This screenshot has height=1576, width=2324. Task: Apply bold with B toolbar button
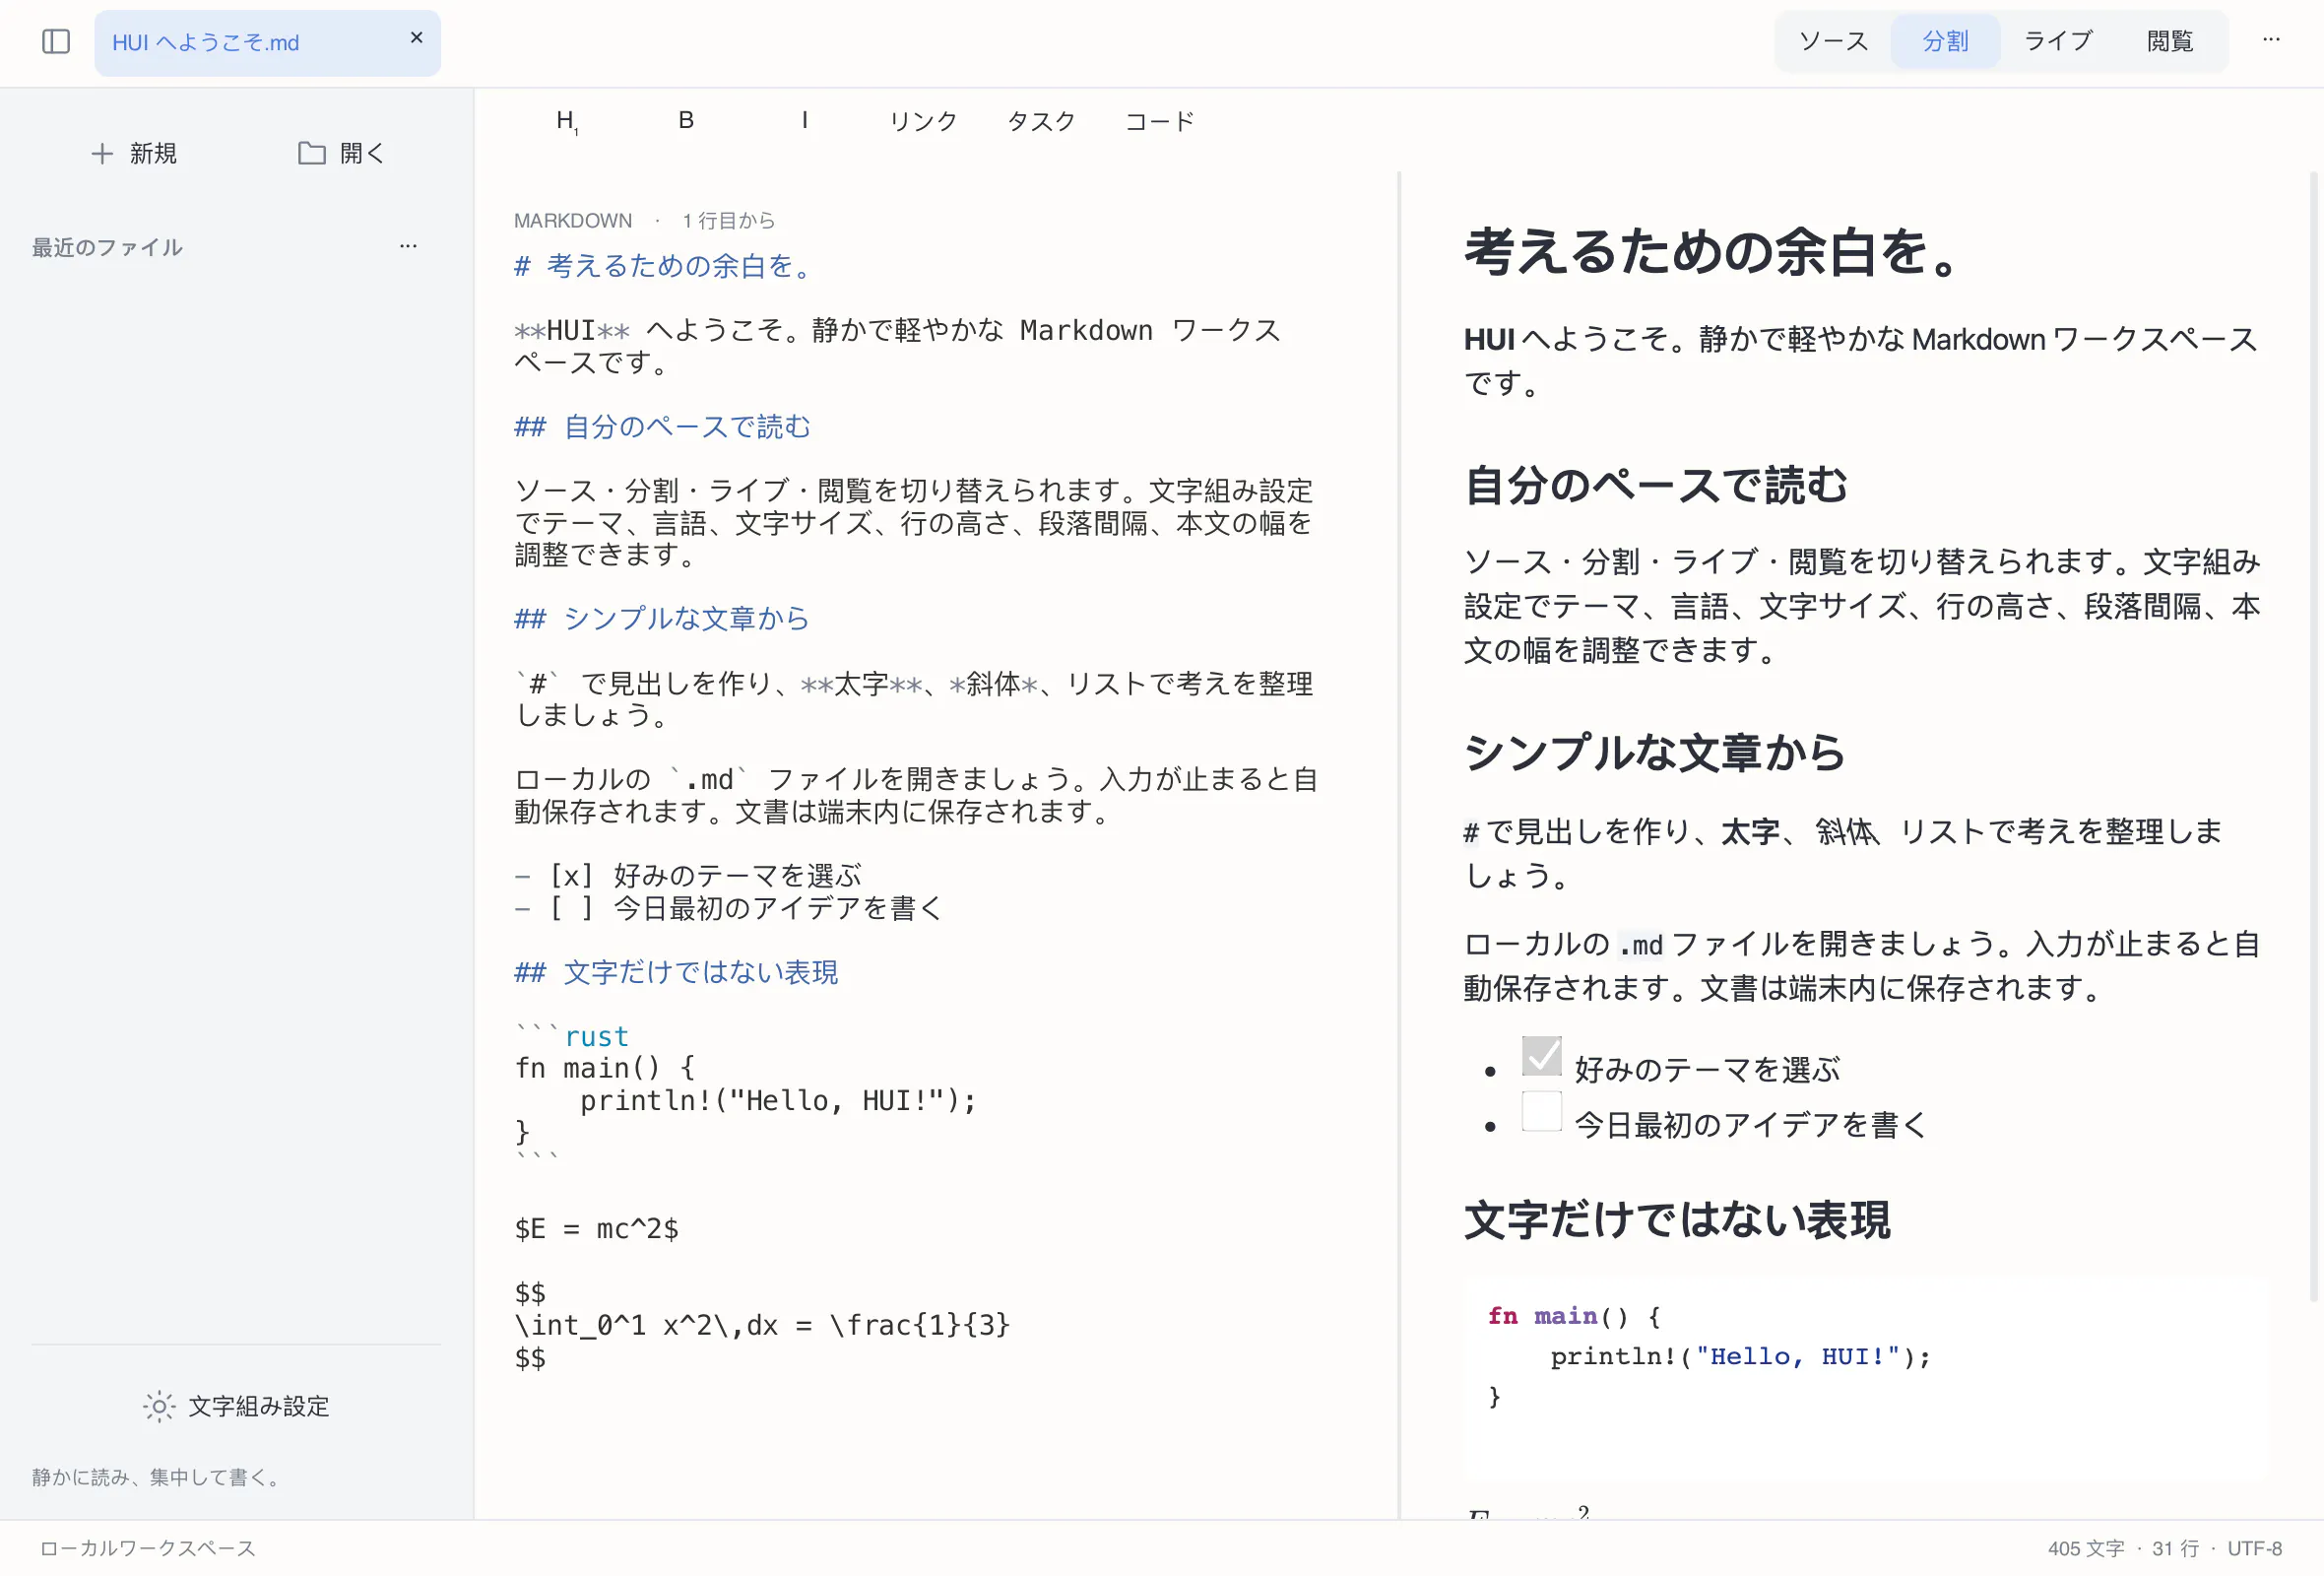[686, 121]
